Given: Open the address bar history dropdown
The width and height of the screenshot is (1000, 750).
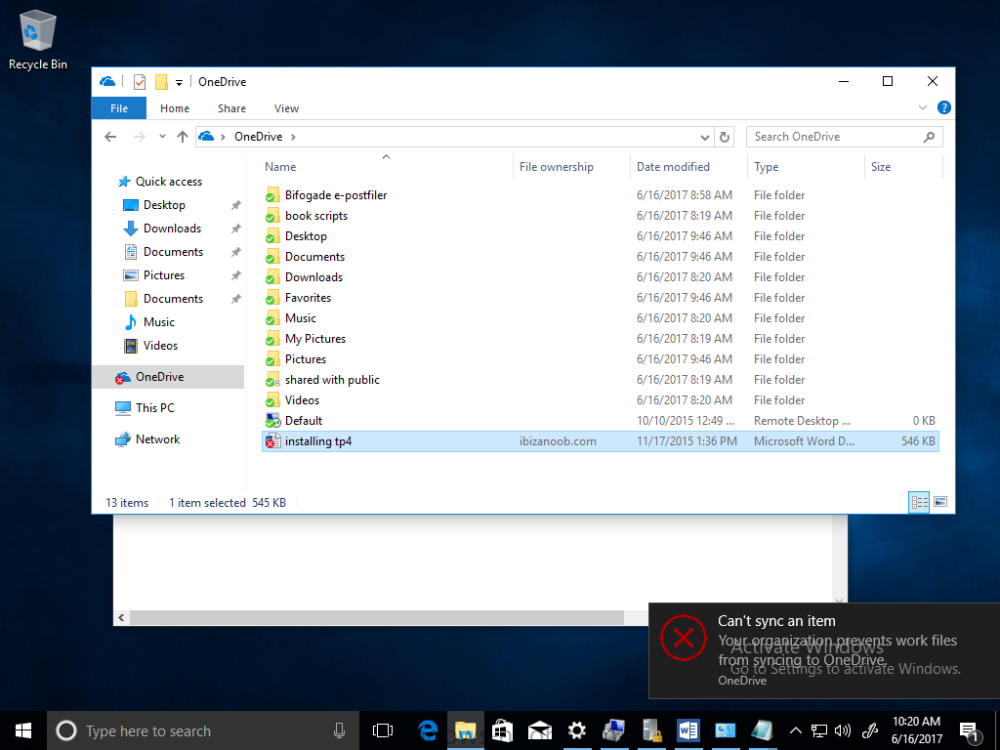Looking at the screenshot, I should (705, 137).
